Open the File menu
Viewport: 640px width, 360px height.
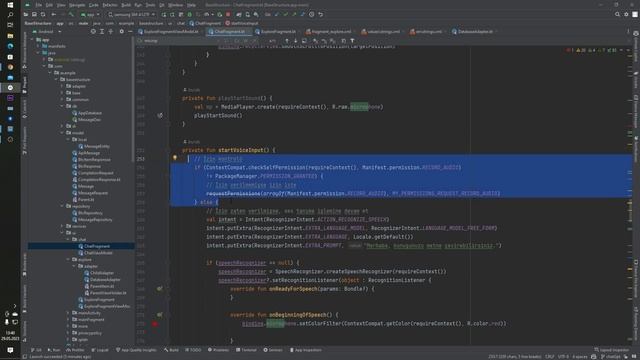tap(38, 5)
